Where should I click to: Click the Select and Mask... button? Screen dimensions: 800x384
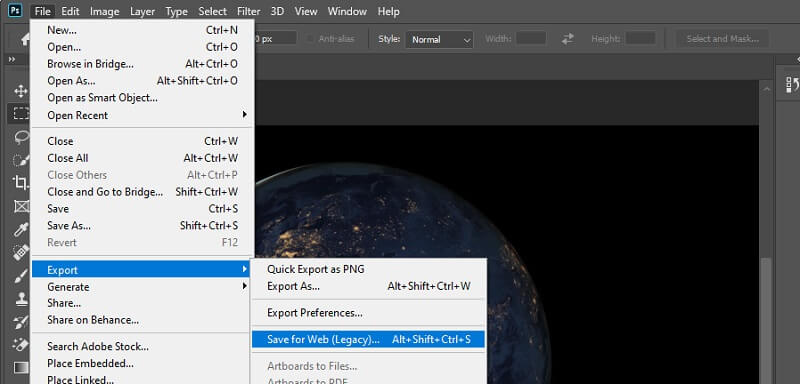click(x=722, y=39)
